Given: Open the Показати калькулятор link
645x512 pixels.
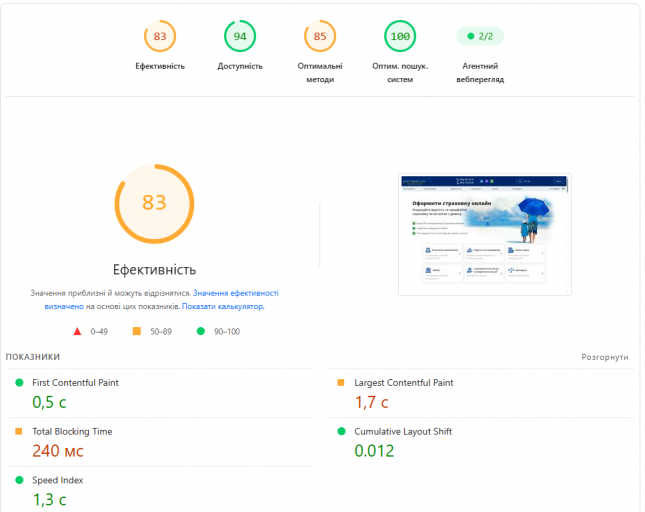Looking at the screenshot, I should tap(223, 306).
